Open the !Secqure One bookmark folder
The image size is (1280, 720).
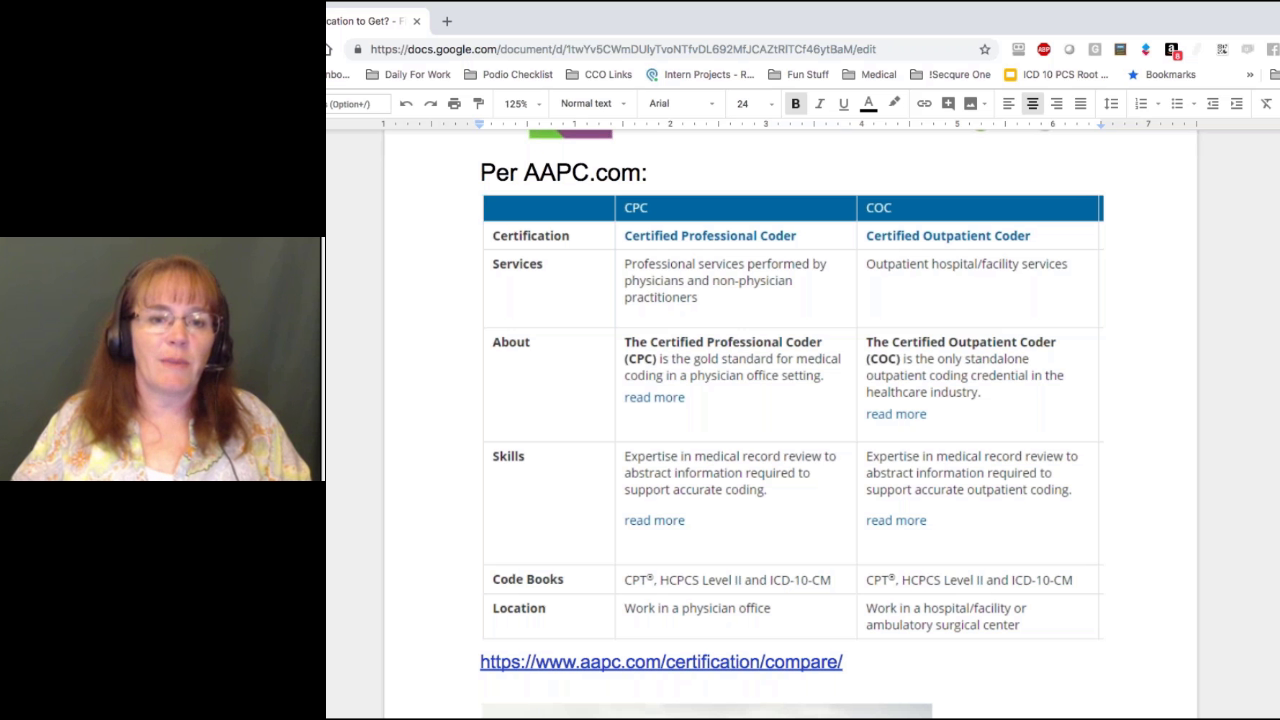[950, 75]
